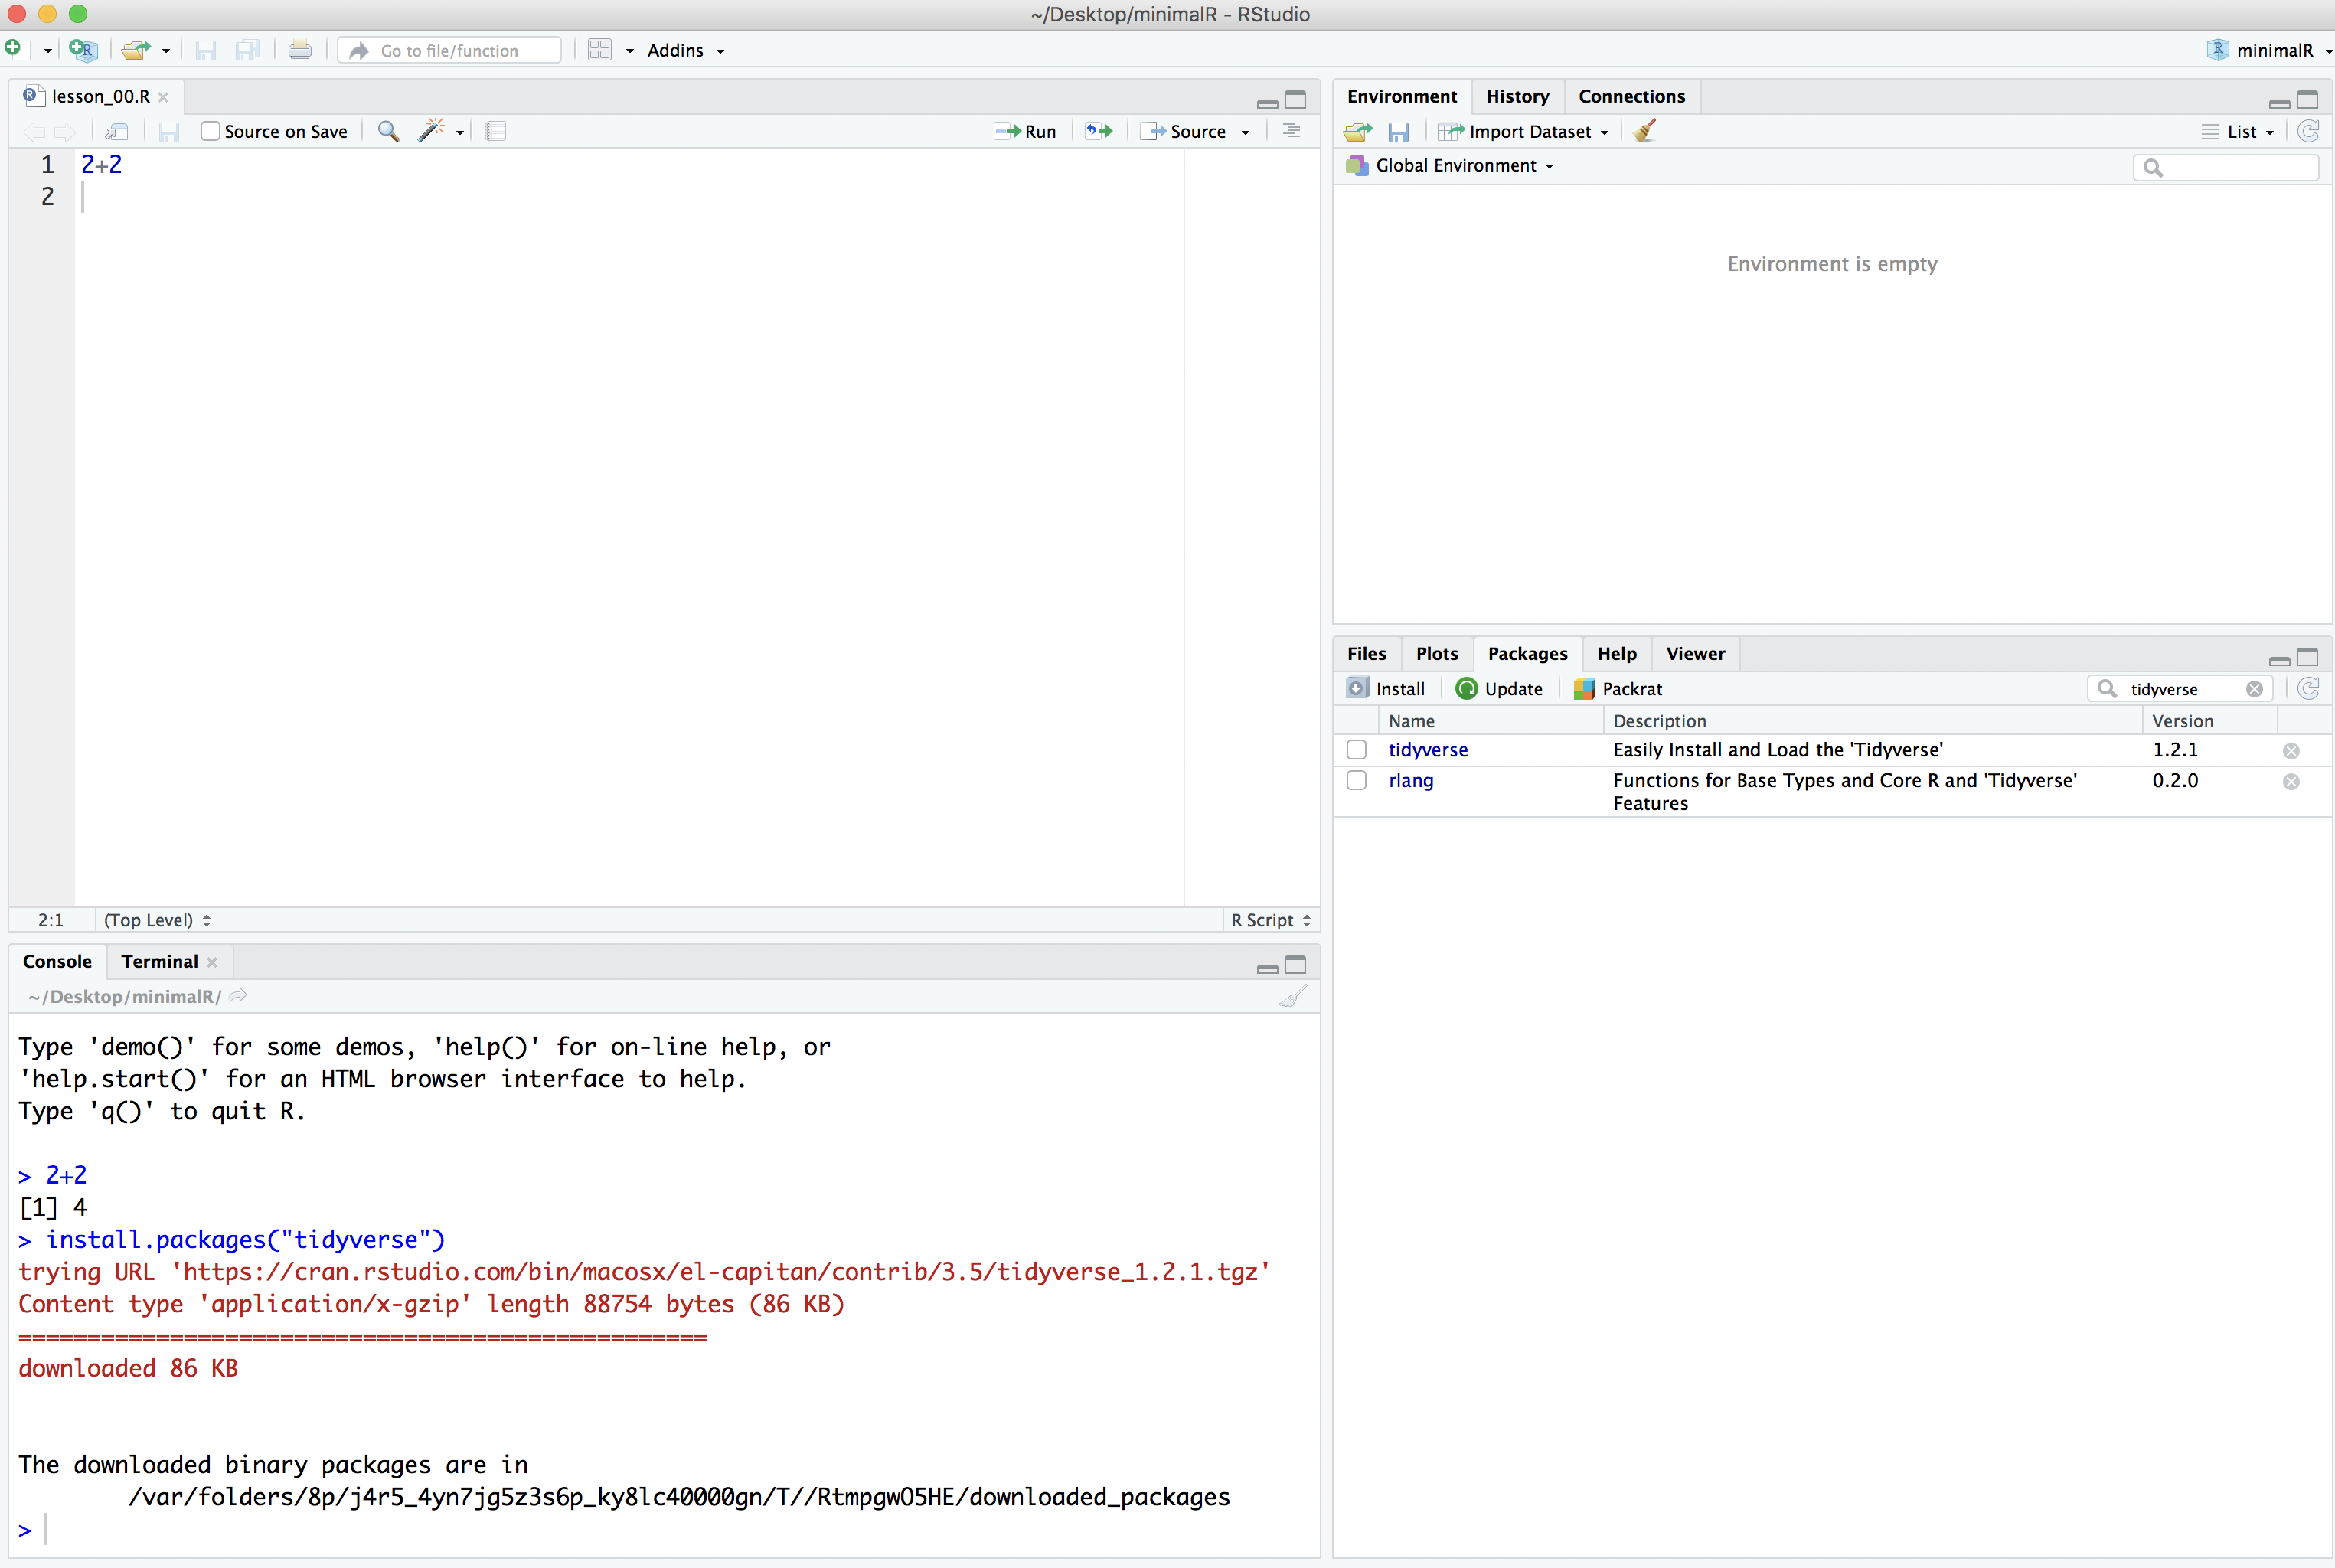
Task: Clear the console with broom icon
Action: point(1292,996)
